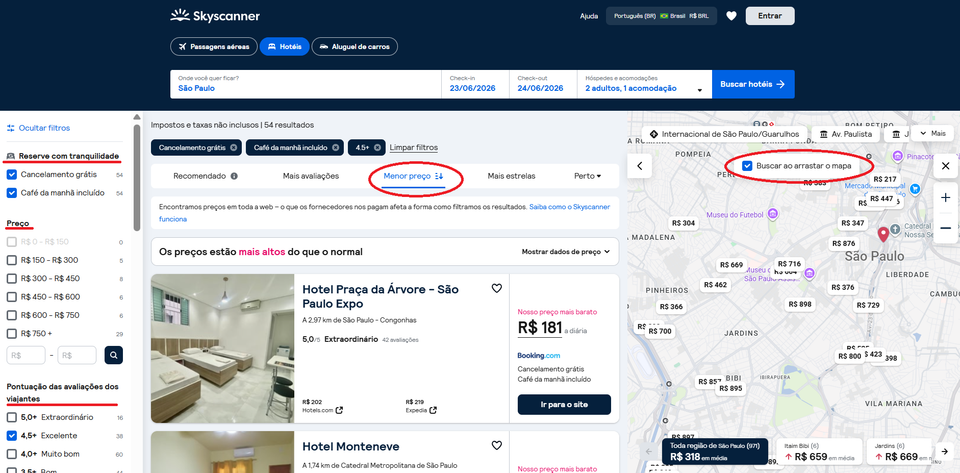Click Ir para o site button
The image size is (960, 473).
click(564, 404)
